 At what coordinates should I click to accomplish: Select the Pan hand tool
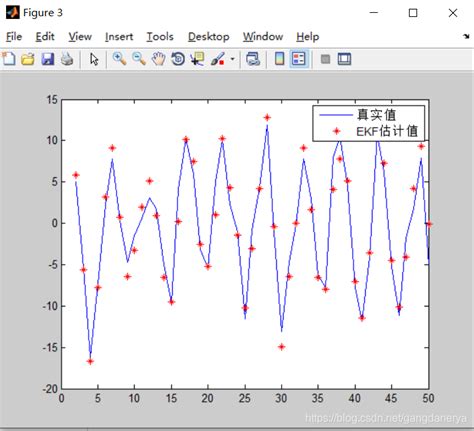158,59
